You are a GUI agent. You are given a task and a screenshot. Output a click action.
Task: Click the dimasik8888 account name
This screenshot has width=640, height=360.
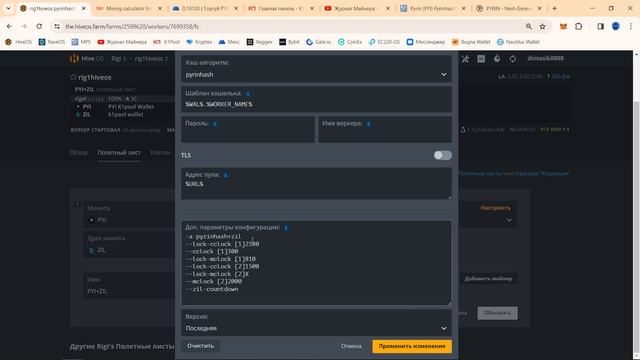(x=545, y=58)
